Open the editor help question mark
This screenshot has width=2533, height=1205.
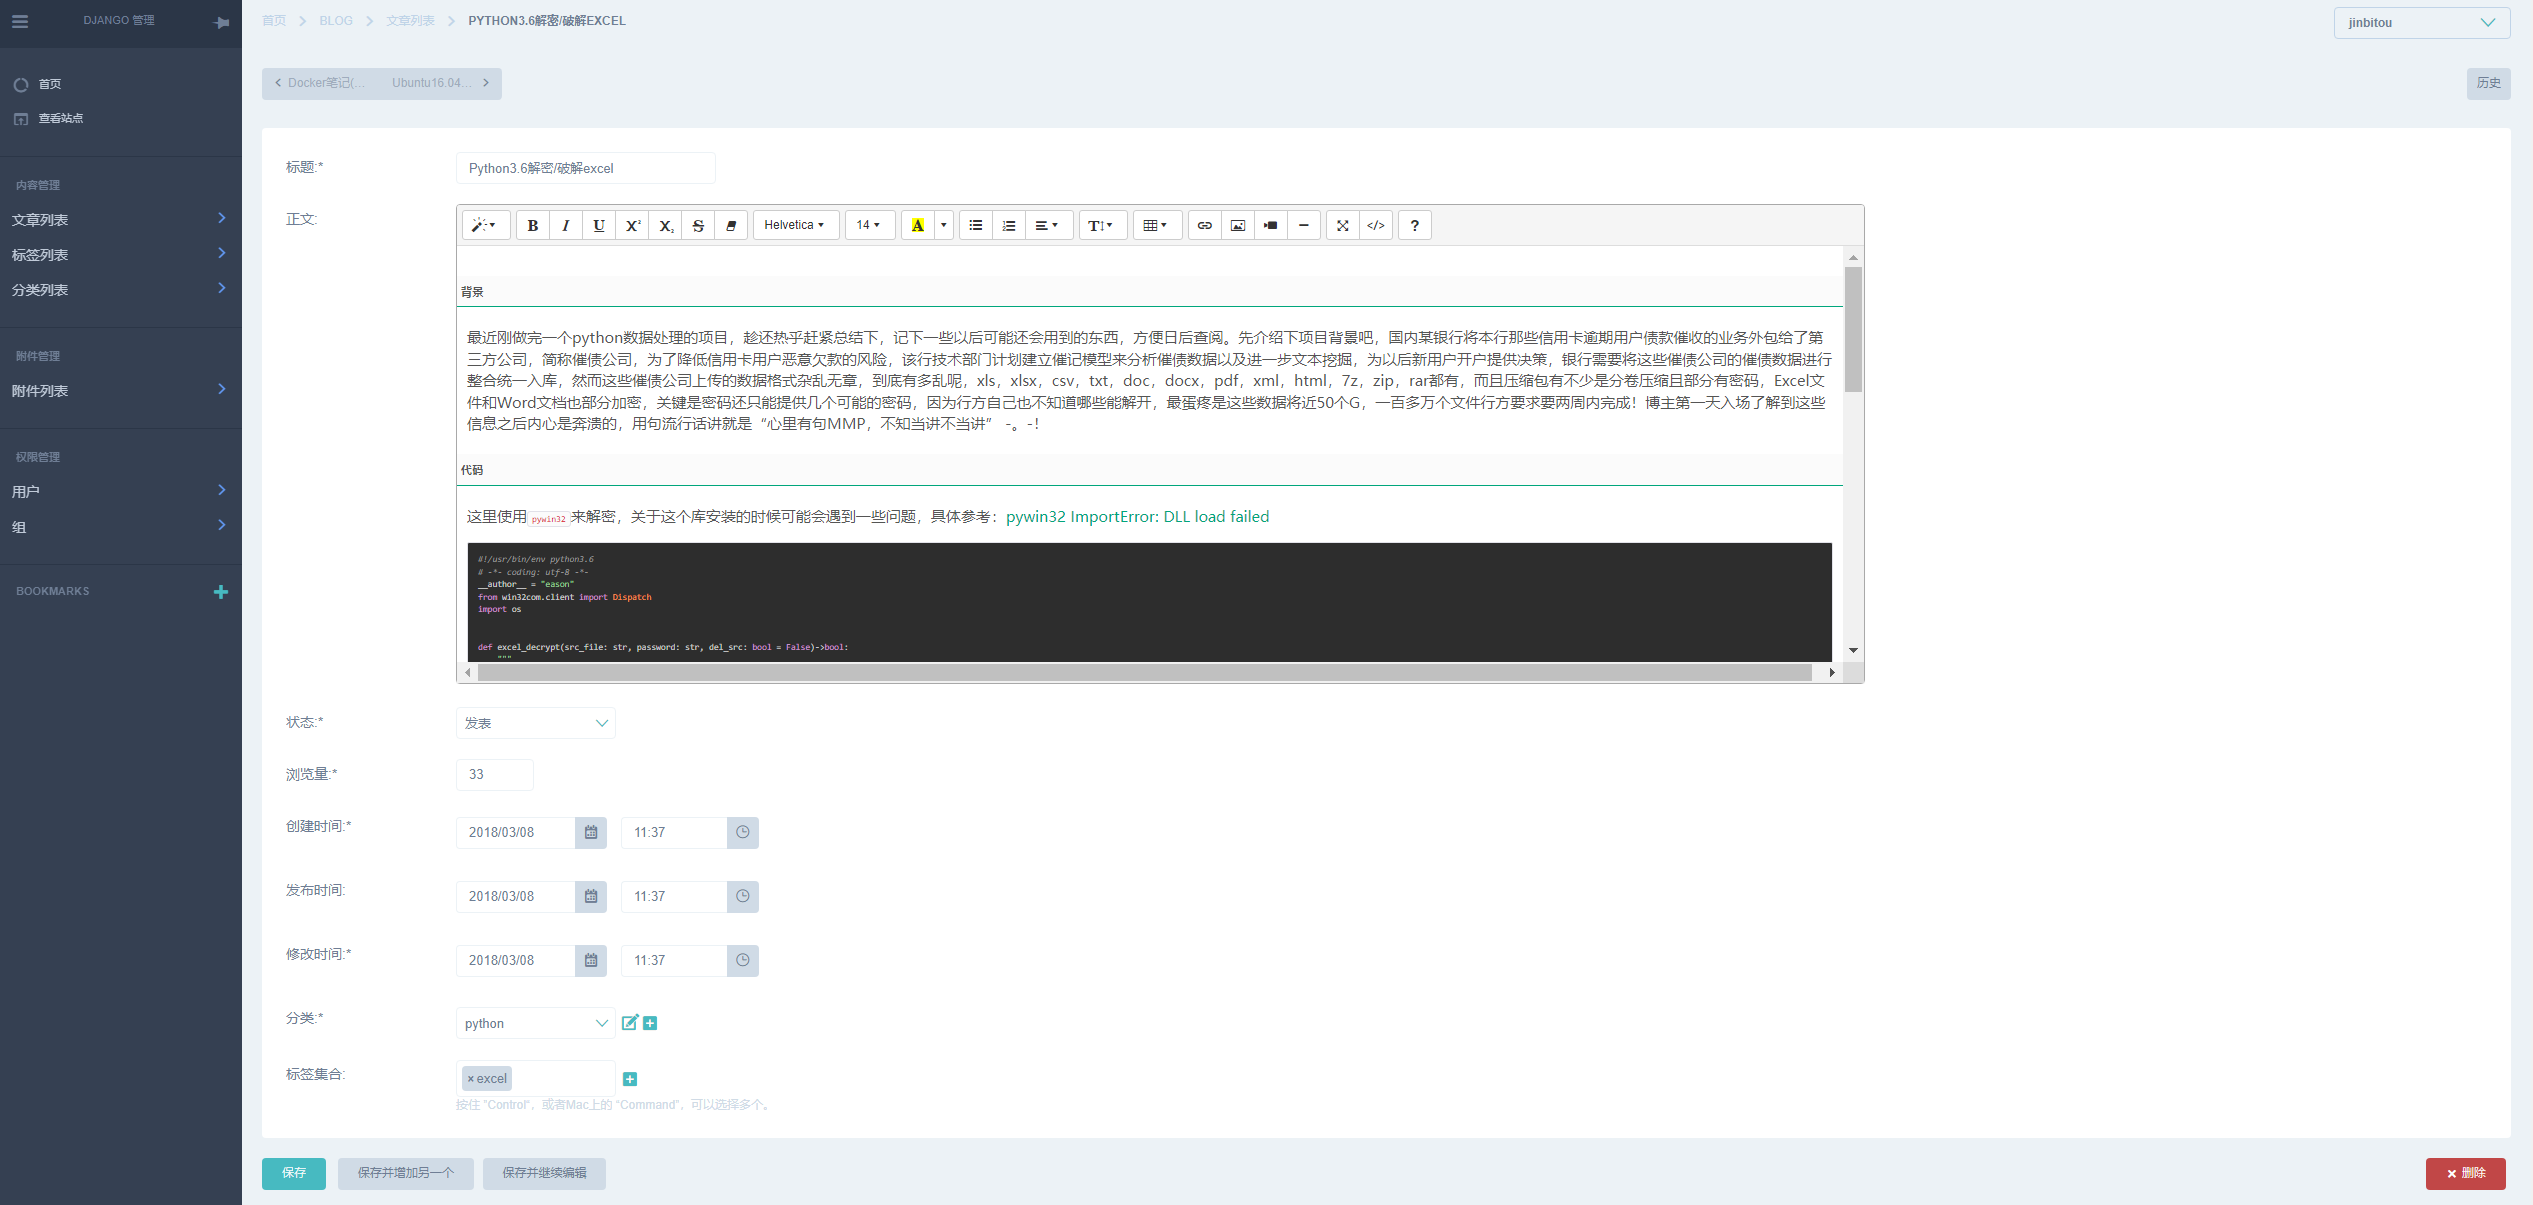click(1414, 226)
